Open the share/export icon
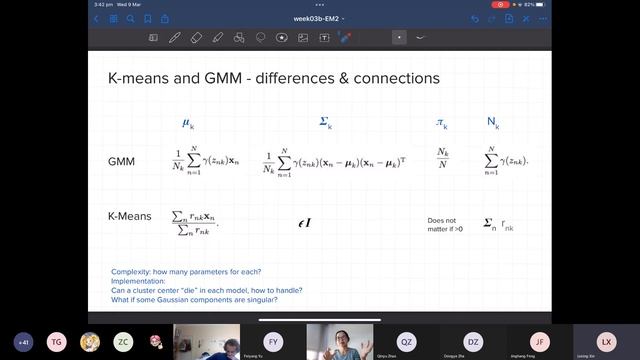 (x=164, y=19)
